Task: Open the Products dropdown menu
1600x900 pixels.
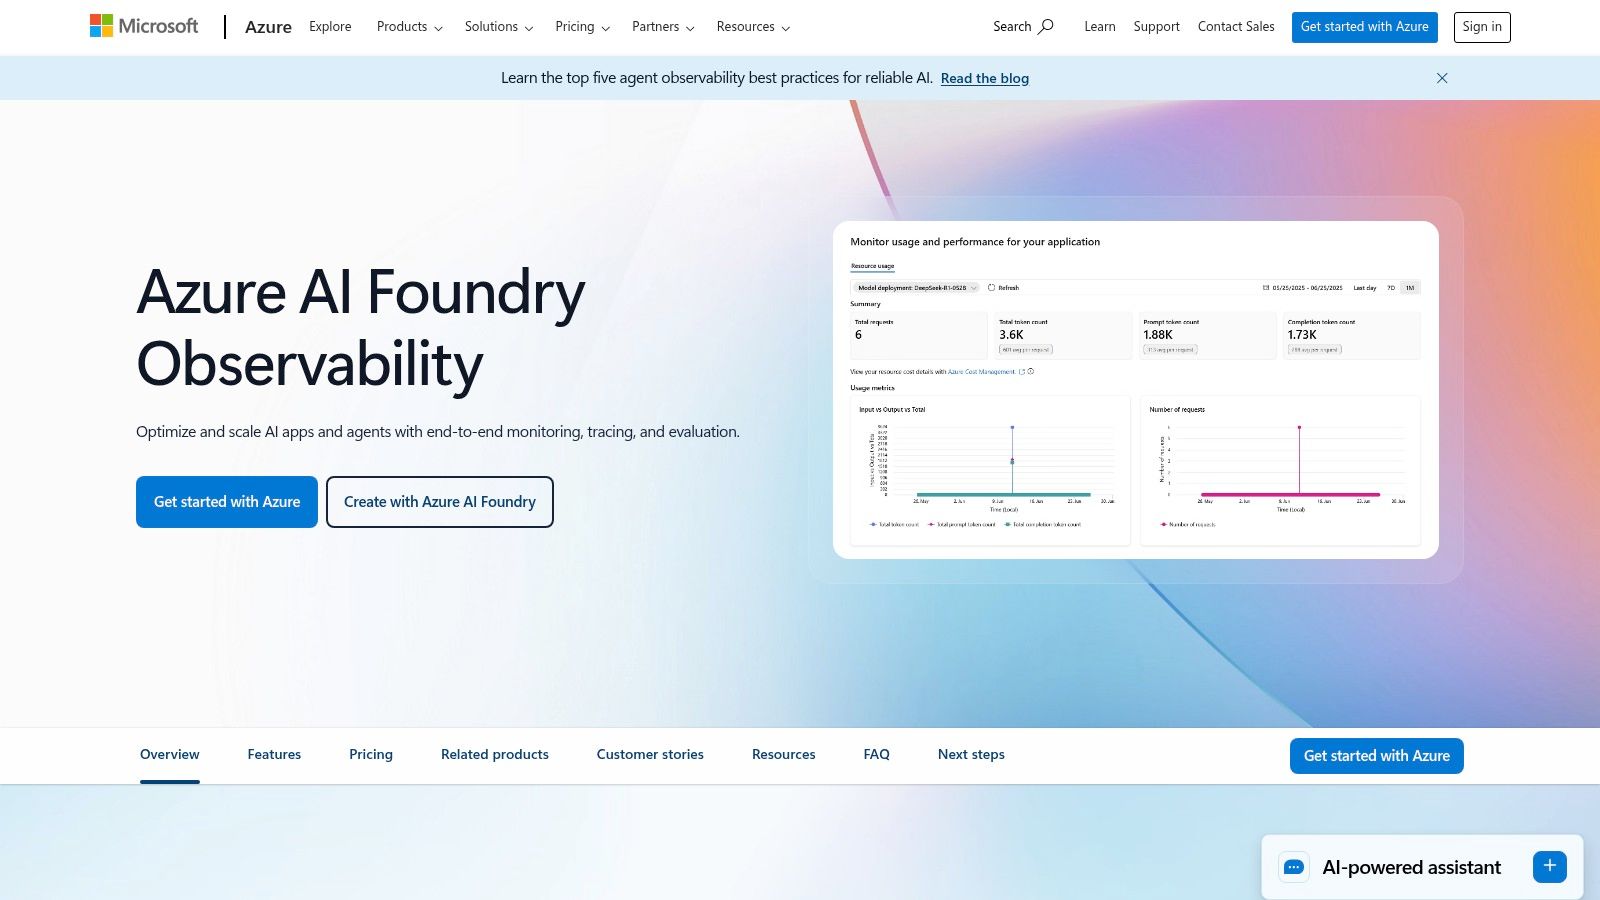Action: 409,27
